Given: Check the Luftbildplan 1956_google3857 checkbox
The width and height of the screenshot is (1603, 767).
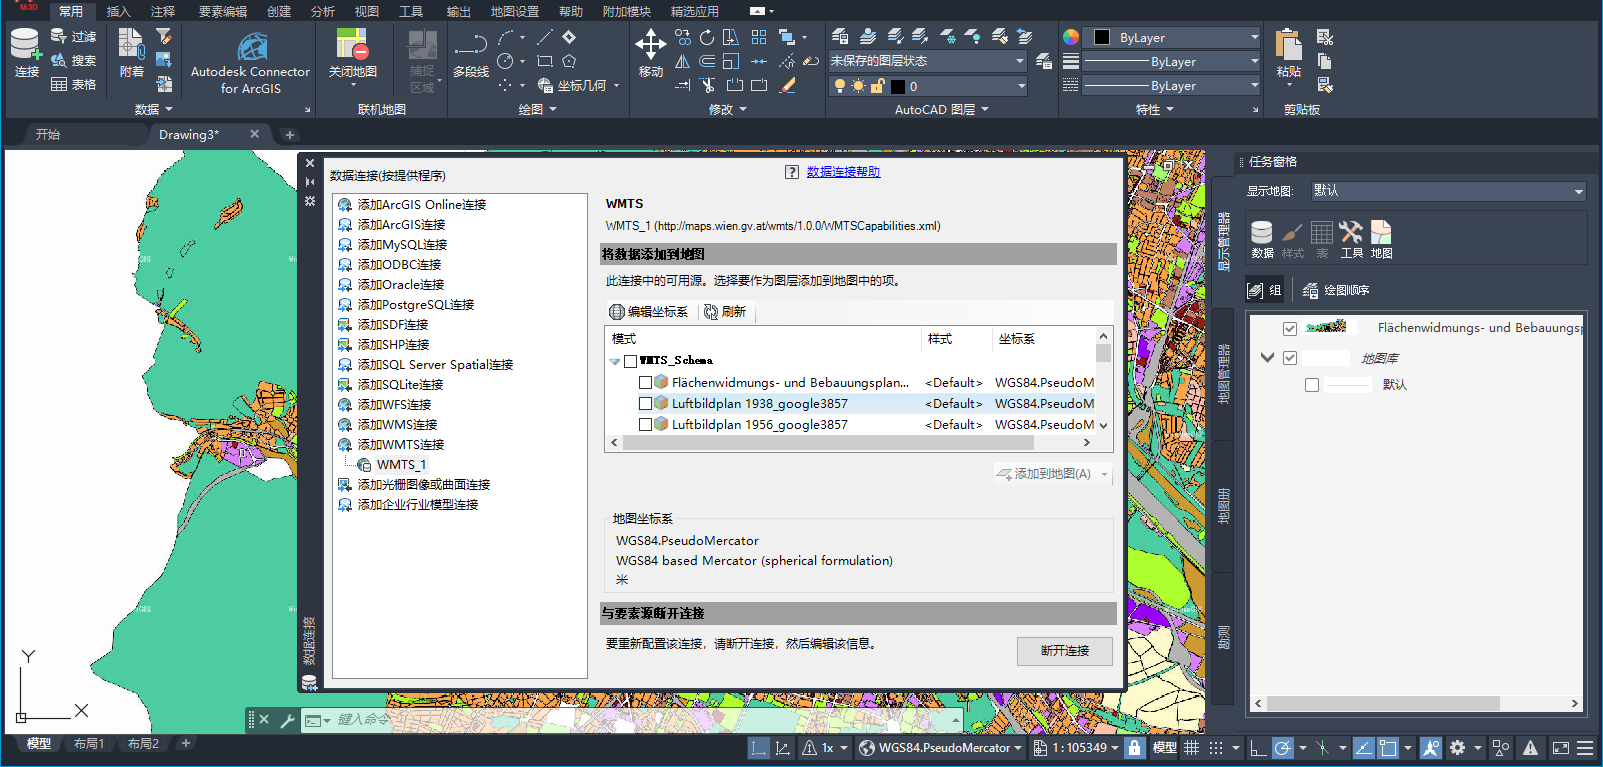Looking at the screenshot, I should click(645, 424).
